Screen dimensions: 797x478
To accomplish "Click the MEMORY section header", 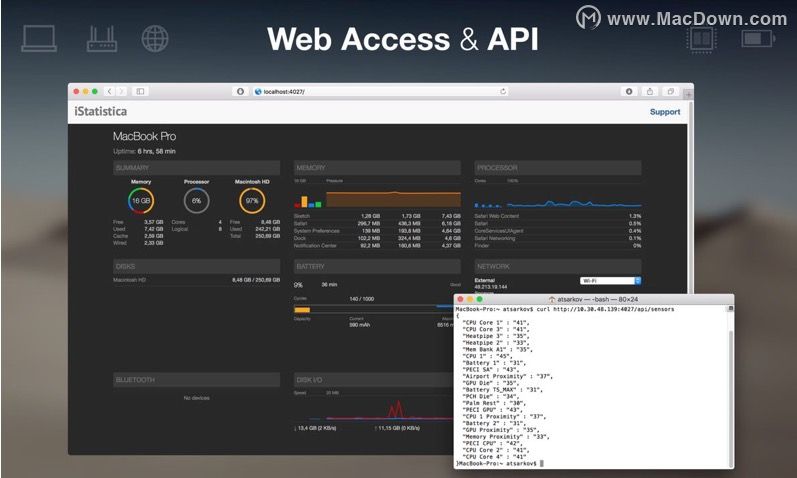I will 377,168.
